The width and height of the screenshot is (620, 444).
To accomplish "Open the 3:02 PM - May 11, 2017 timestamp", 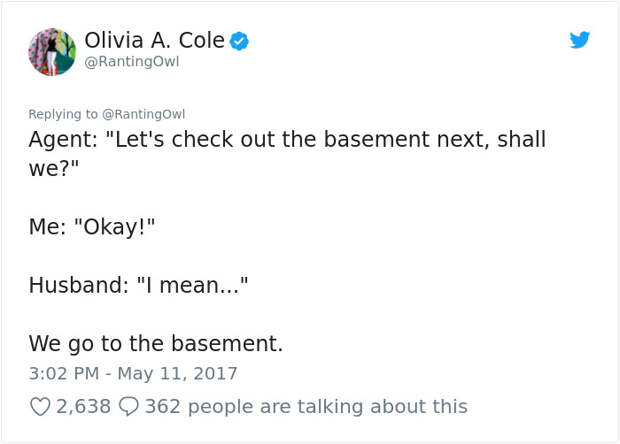I will [x=133, y=374].
